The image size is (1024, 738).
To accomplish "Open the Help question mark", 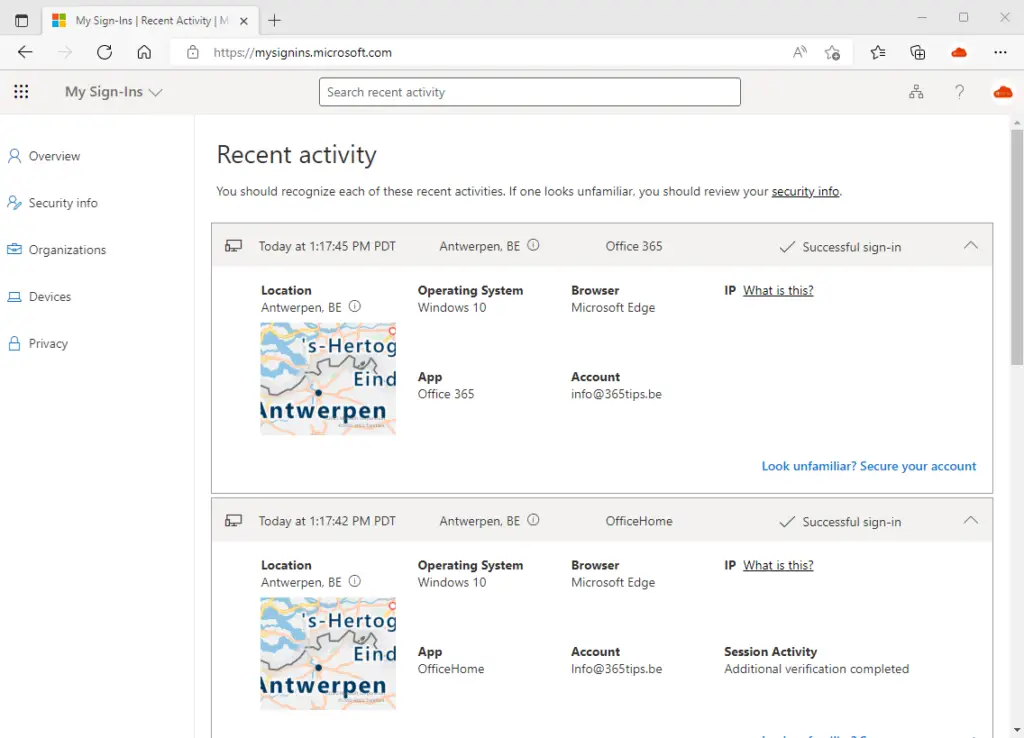I will [959, 92].
